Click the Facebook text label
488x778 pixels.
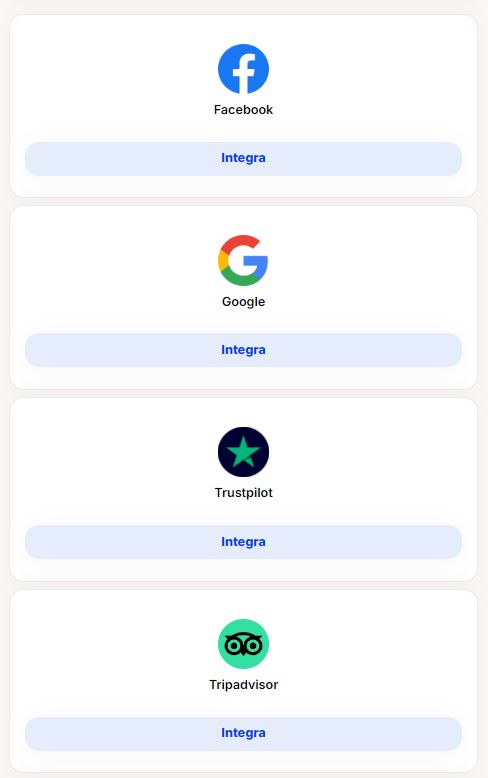(244, 110)
